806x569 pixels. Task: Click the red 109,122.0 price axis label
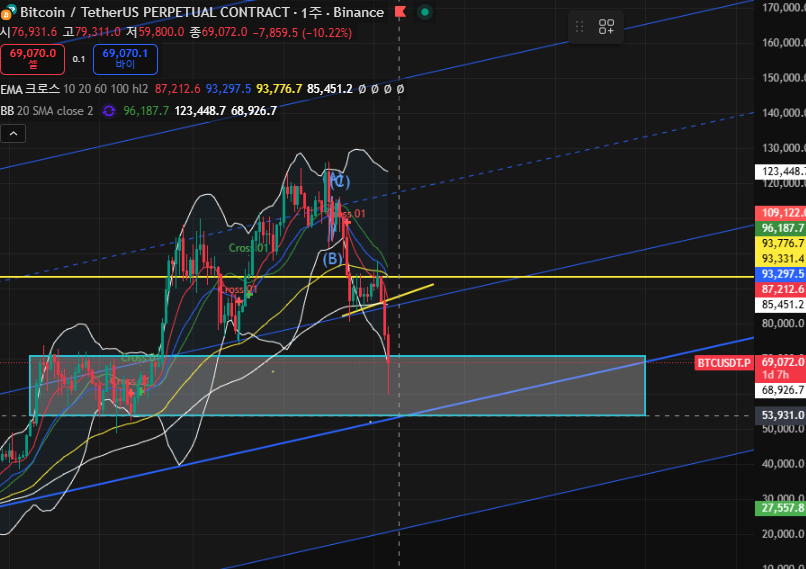(780, 213)
